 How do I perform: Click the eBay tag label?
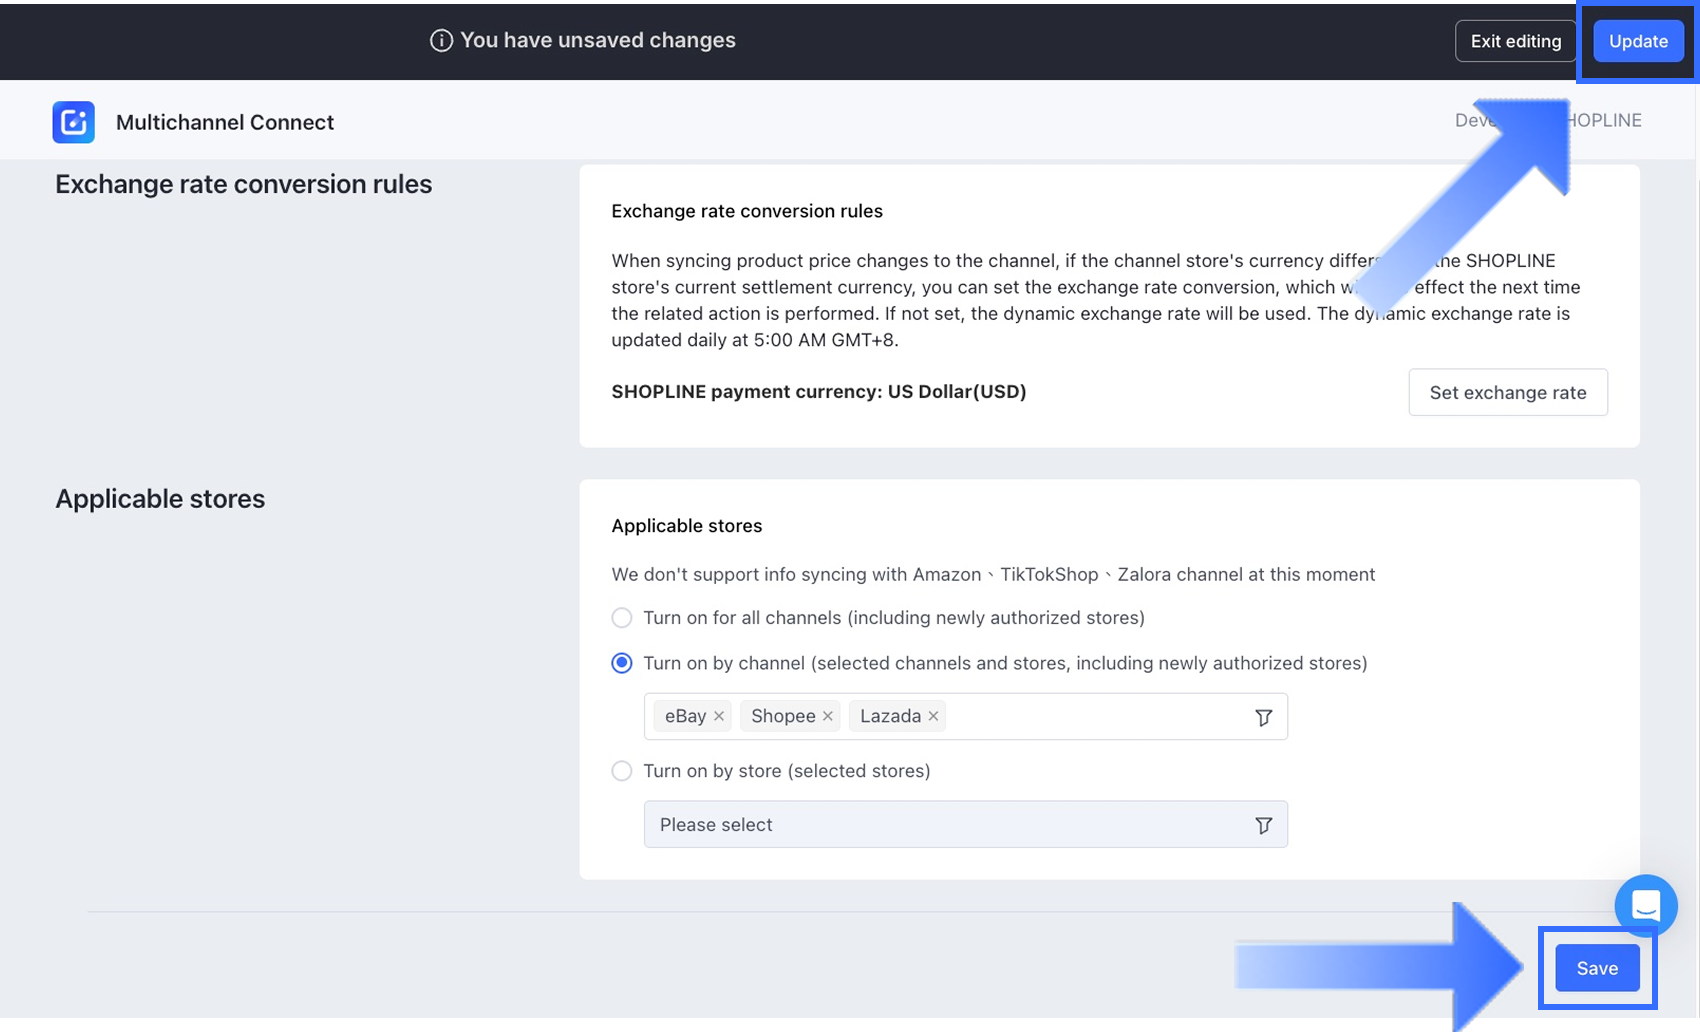coord(685,716)
